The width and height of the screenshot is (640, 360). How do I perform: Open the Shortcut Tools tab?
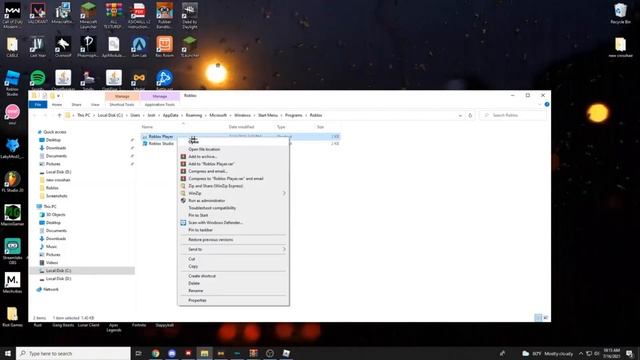[122, 105]
